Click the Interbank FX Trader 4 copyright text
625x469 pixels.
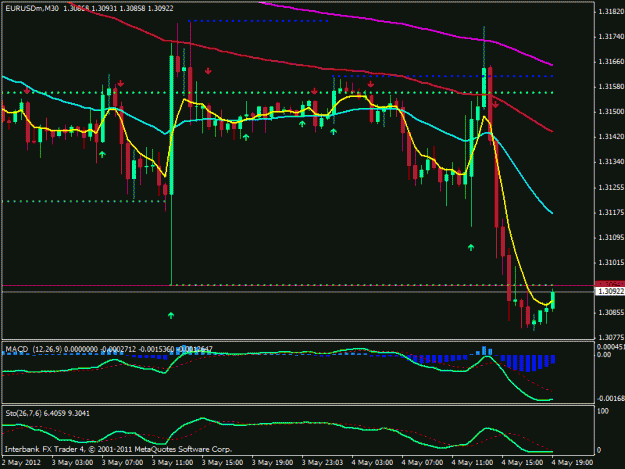click(x=118, y=449)
